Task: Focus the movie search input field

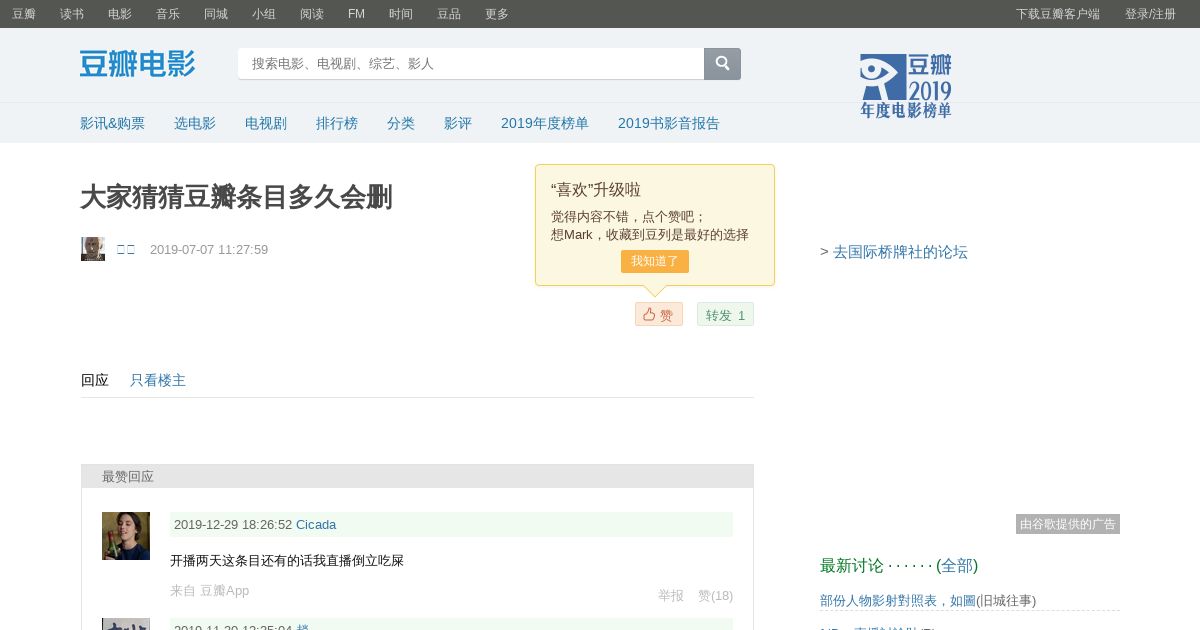Action: coord(471,64)
